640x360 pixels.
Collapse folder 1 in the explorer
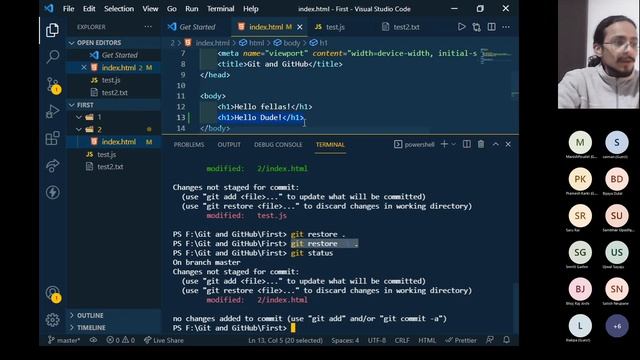[79, 117]
